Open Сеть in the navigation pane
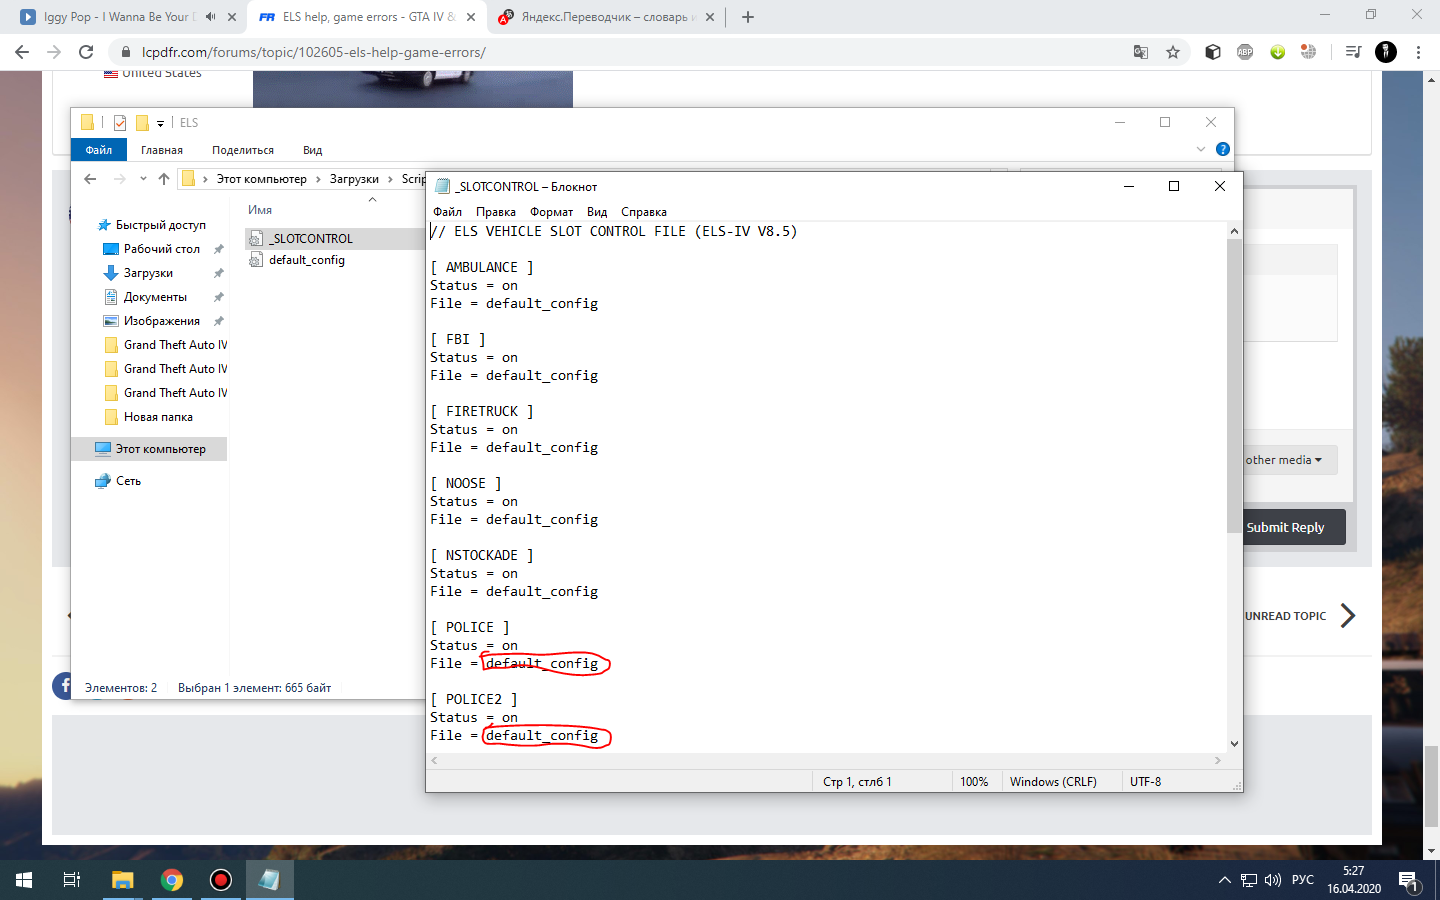The width and height of the screenshot is (1440, 900). [128, 481]
